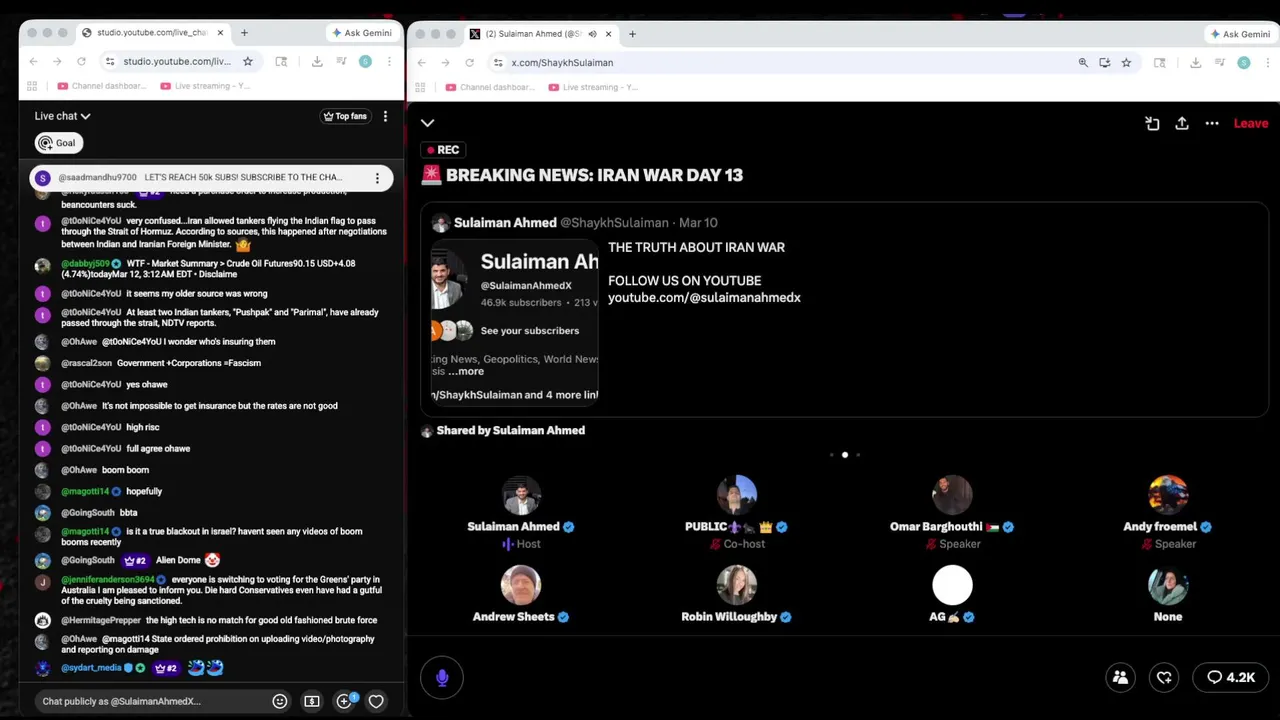
Task: Open Live streaming bookmark in the X window
Action: (x=593, y=87)
